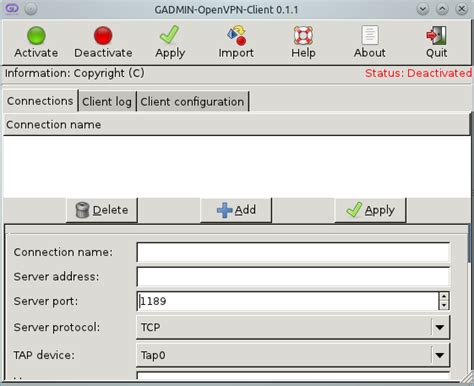Click the red Deactivate toolbar icon
Image resolution: width=474 pixels, height=386 pixels.
click(103, 36)
